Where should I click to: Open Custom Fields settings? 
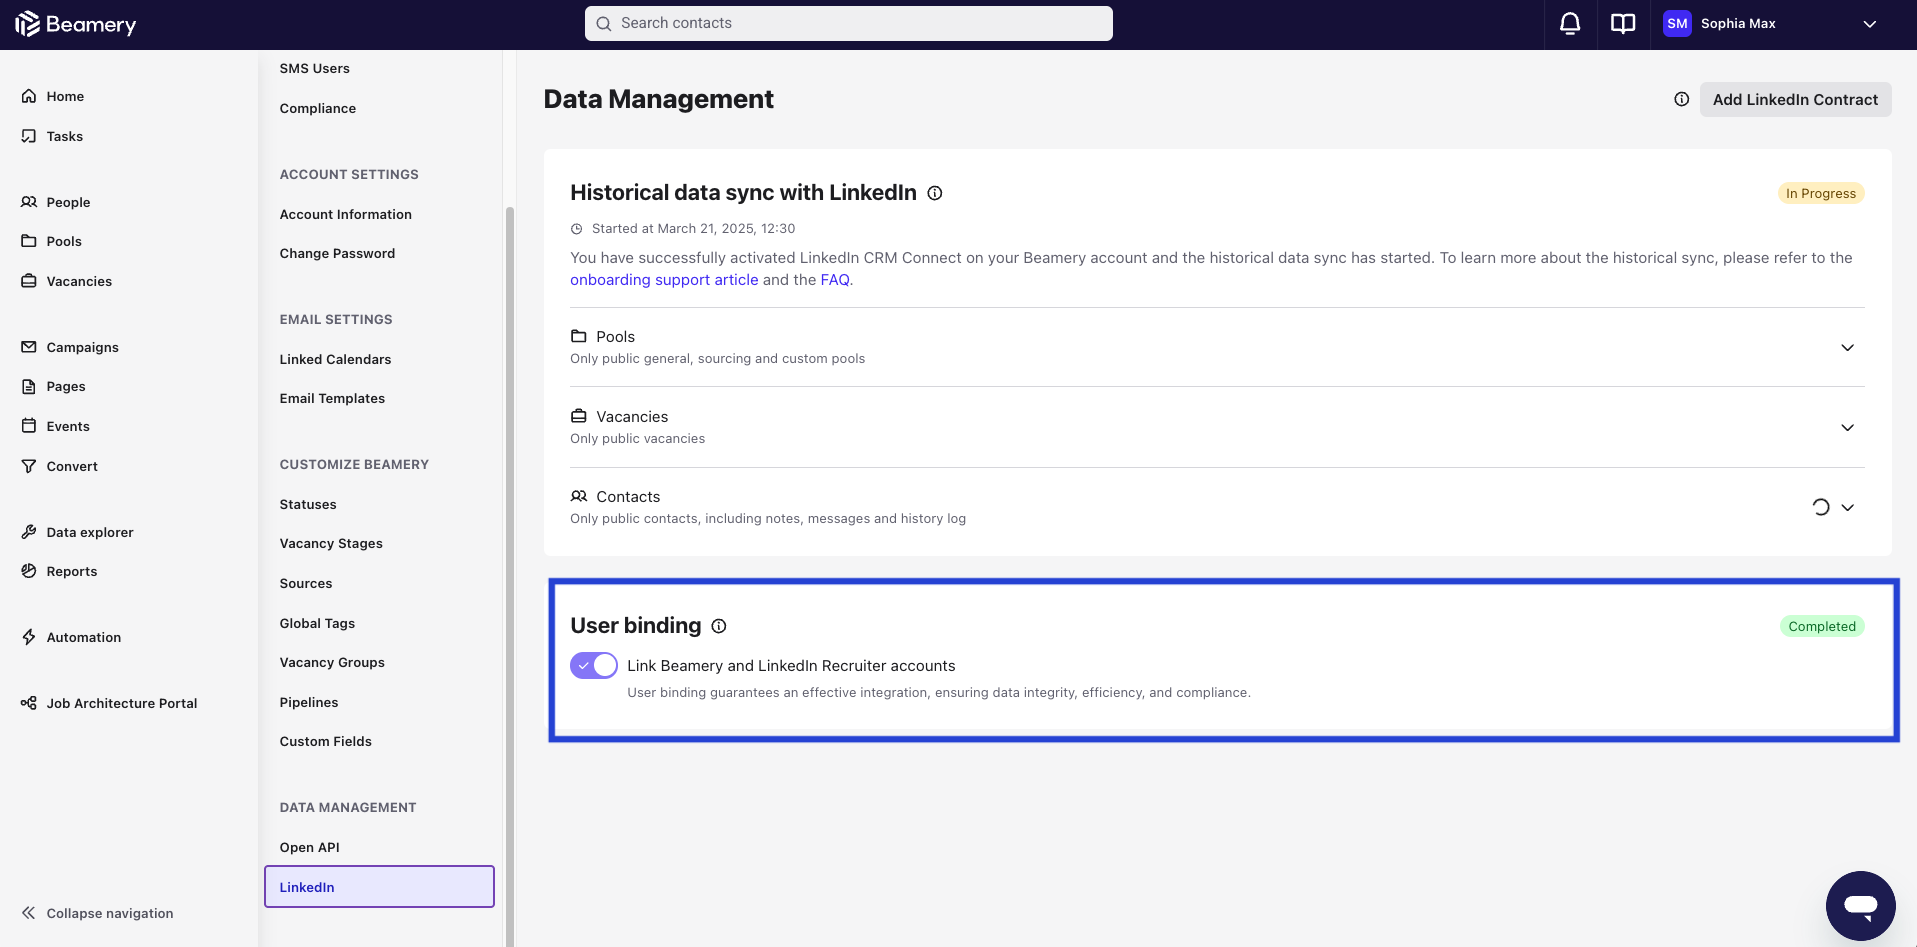[x=325, y=741]
